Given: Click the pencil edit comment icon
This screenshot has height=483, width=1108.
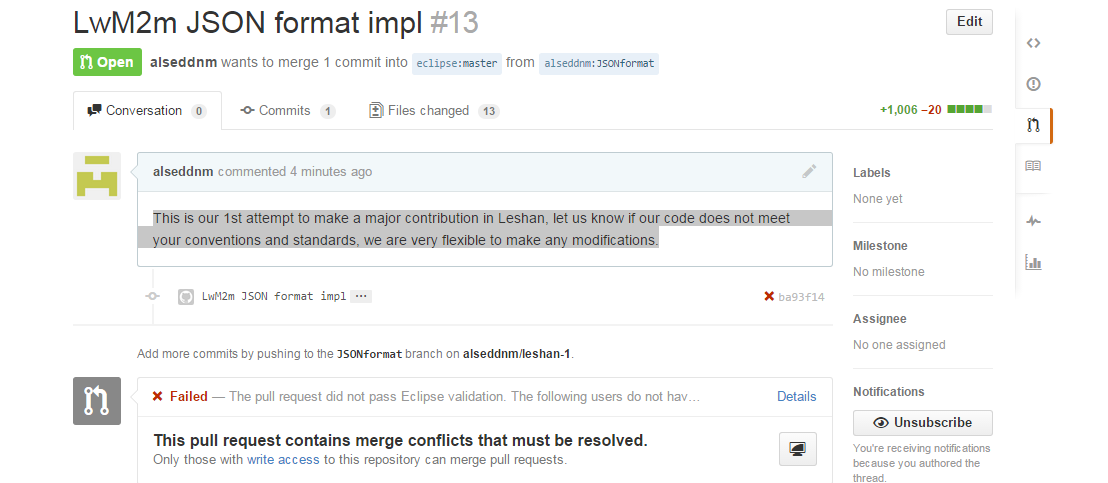Looking at the screenshot, I should click(810, 171).
